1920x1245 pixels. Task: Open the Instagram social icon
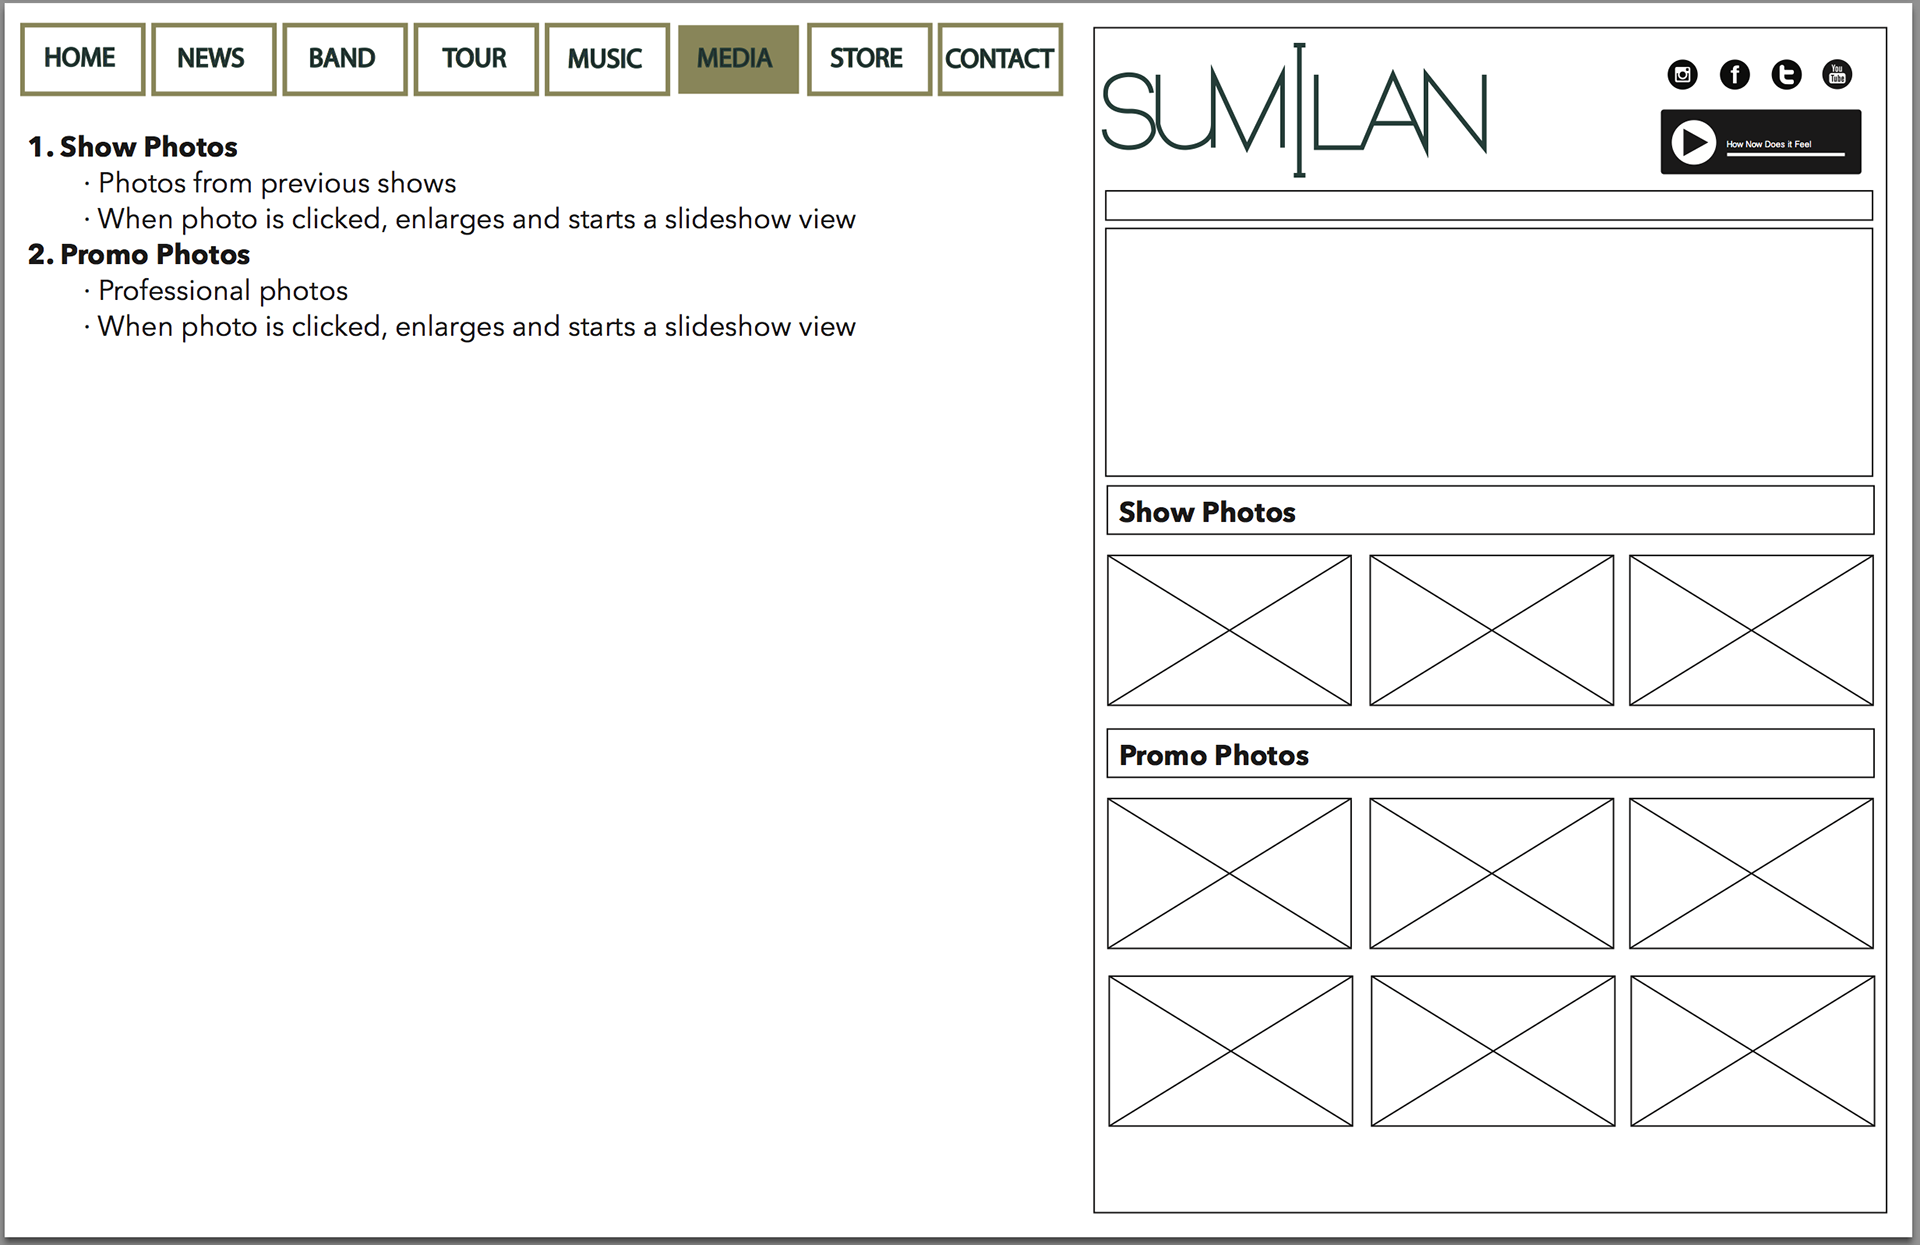pyautogui.click(x=1682, y=74)
